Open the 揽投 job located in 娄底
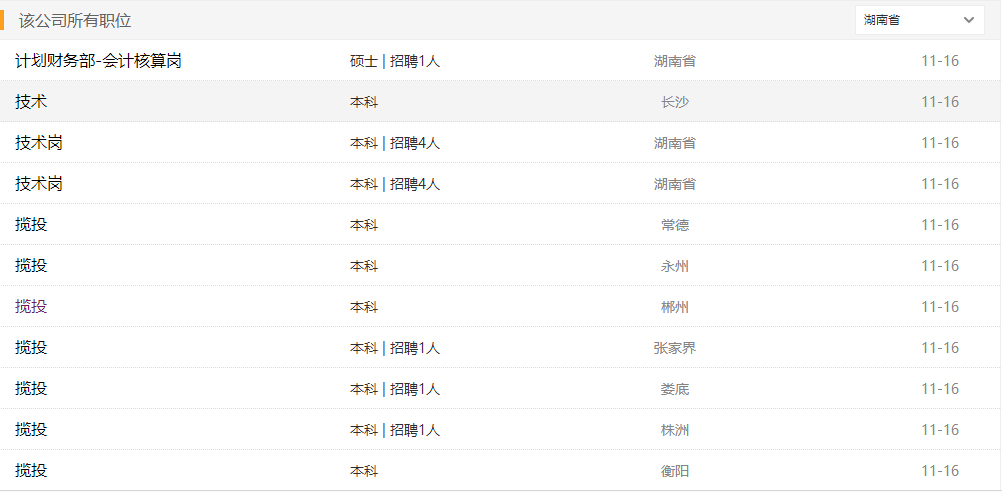This screenshot has width=1002, height=492. click(x=31, y=389)
